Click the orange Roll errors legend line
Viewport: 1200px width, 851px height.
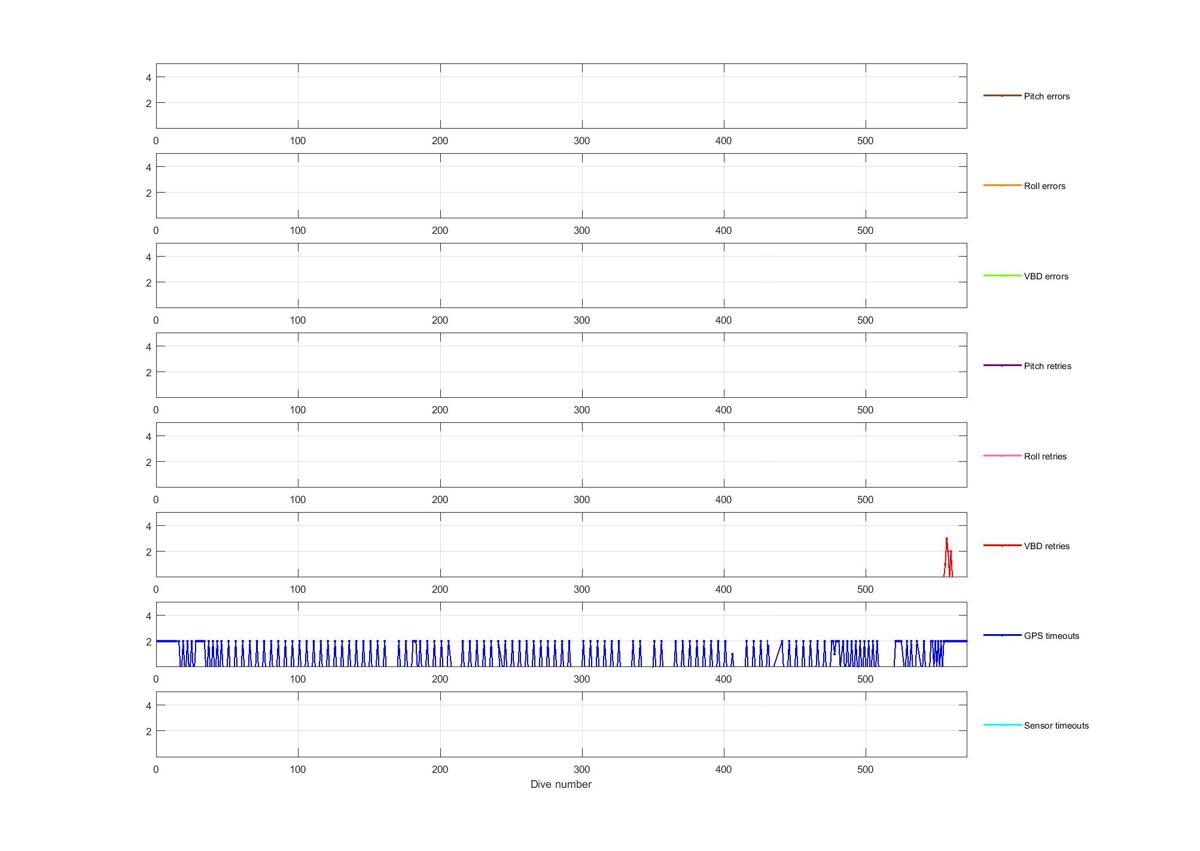click(1002, 186)
